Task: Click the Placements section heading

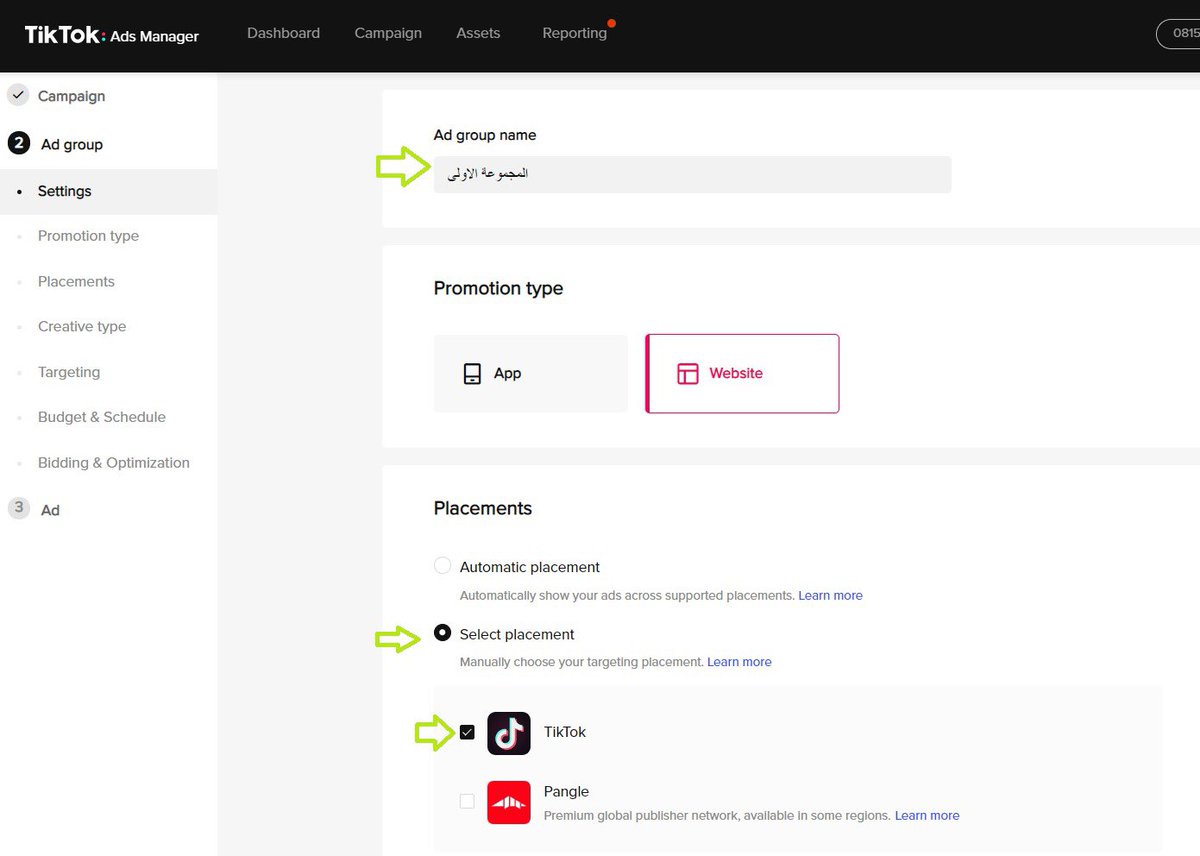Action: 483,508
